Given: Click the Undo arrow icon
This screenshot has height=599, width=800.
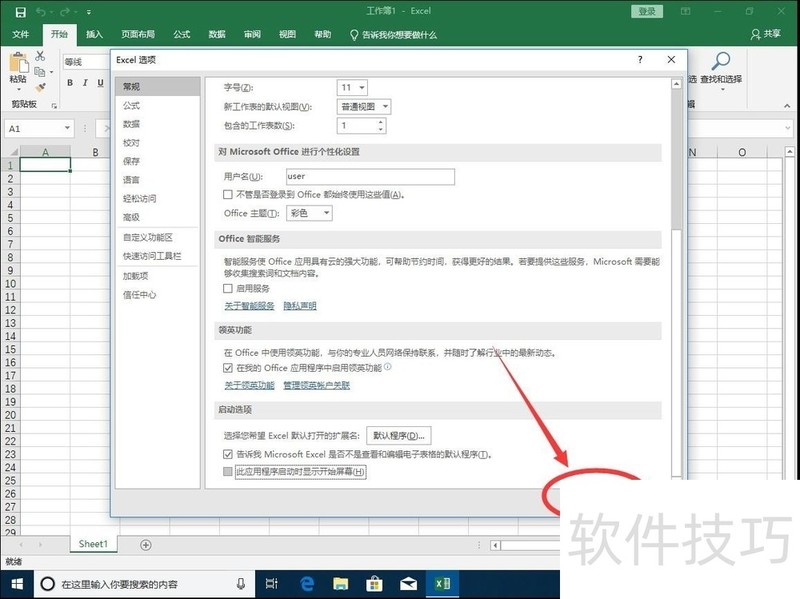Looking at the screenshot, I should (x=41, y=12).
